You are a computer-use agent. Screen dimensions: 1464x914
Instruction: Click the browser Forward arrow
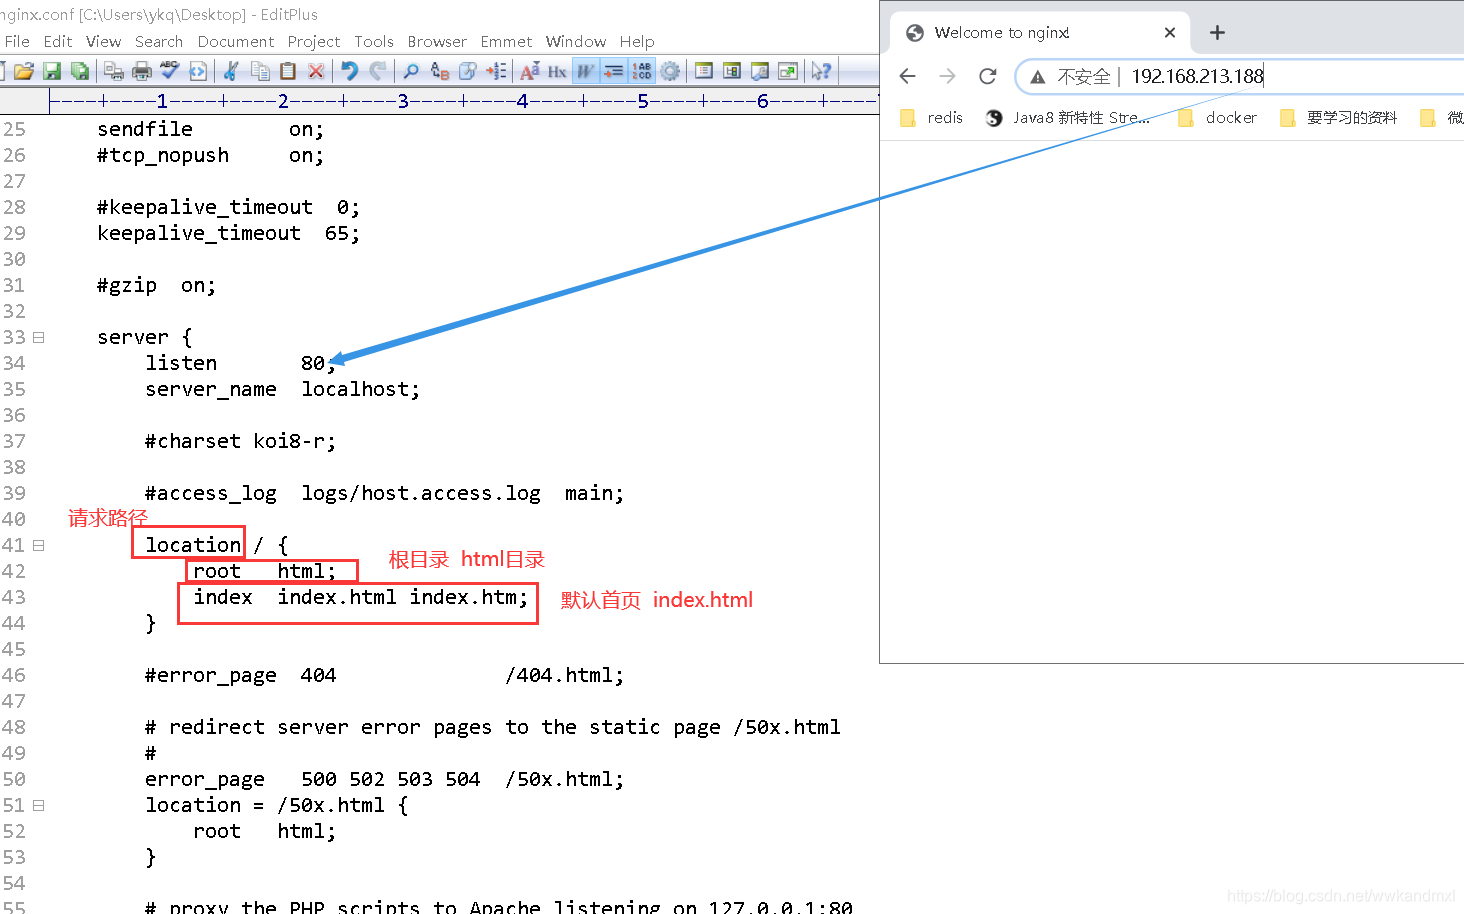click(x=948, y=76)
